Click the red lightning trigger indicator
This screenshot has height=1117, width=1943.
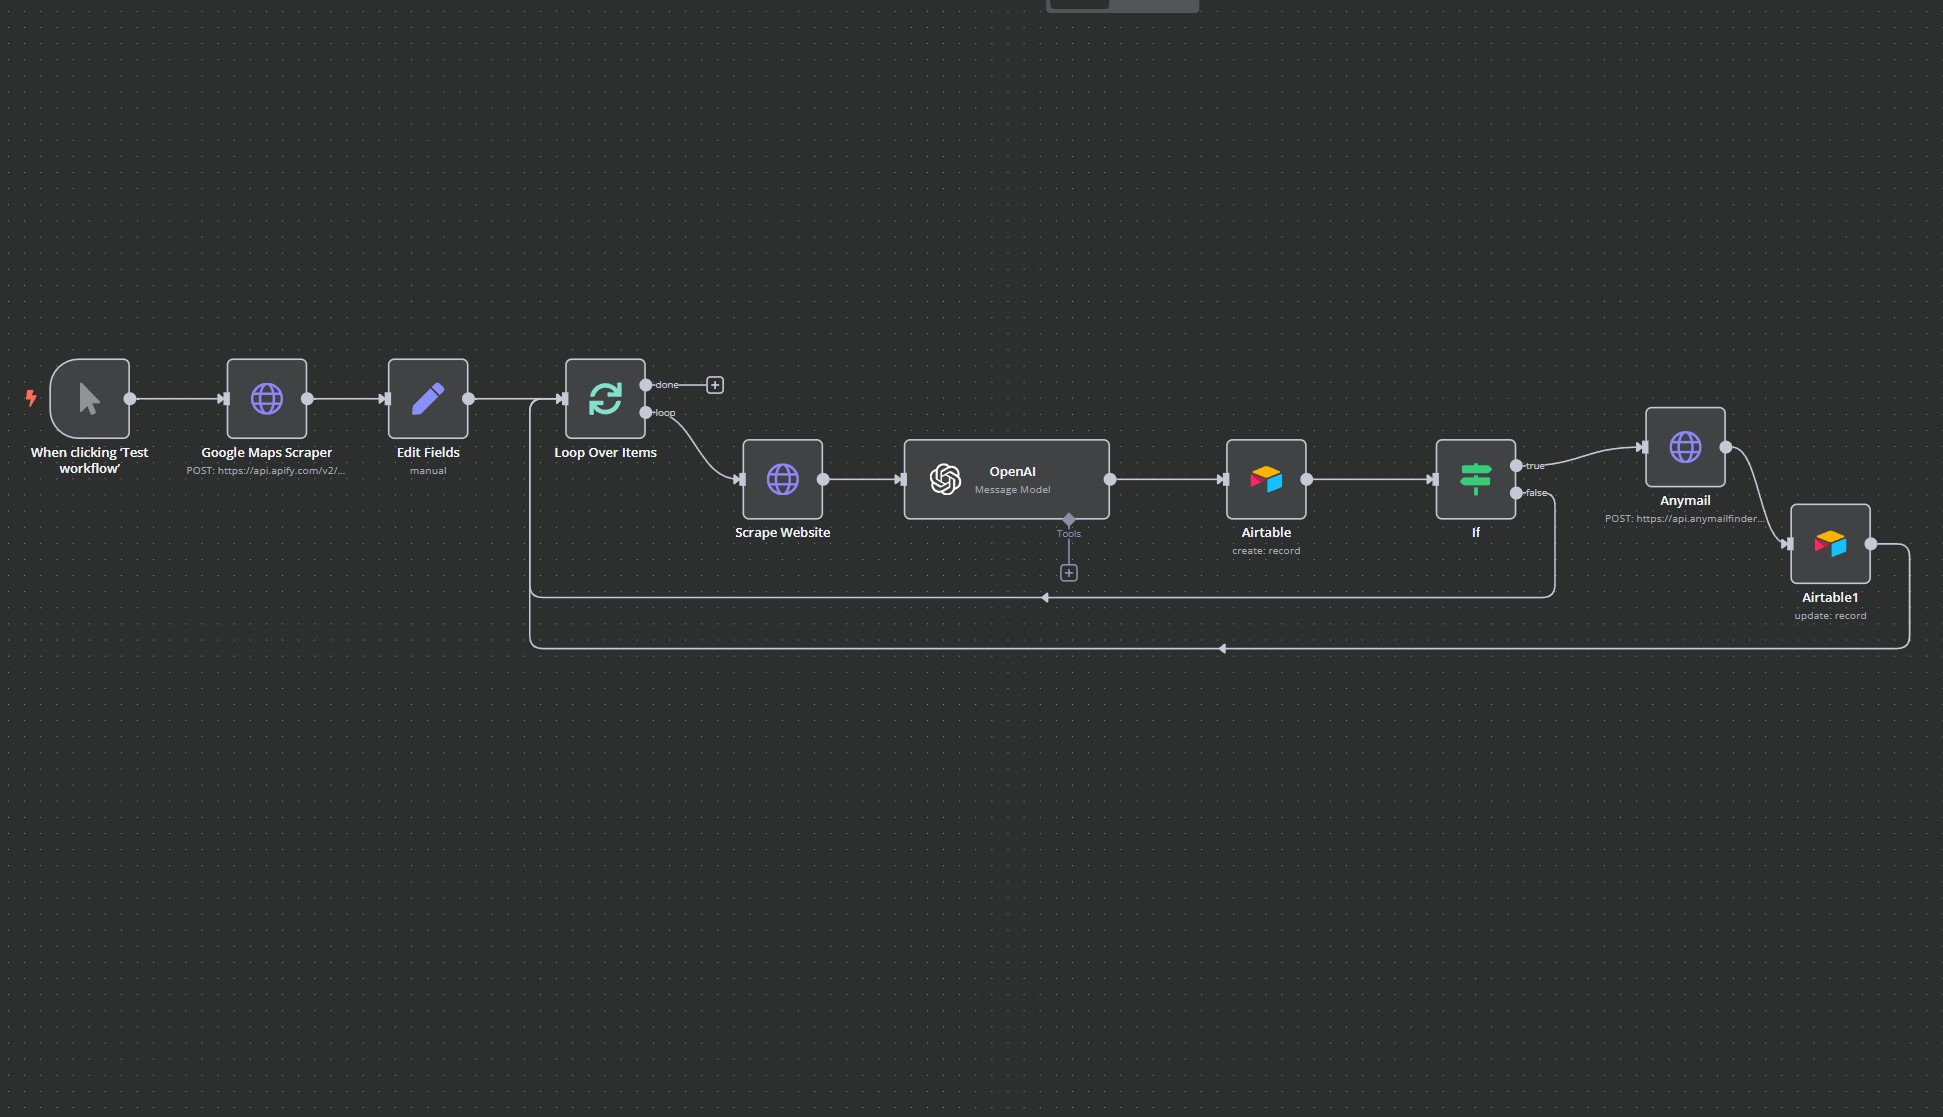click(31, 398)
